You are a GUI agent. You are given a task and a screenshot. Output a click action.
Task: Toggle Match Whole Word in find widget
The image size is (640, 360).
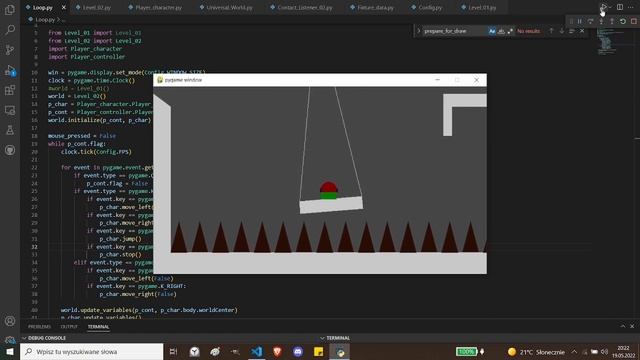(501, 31)
